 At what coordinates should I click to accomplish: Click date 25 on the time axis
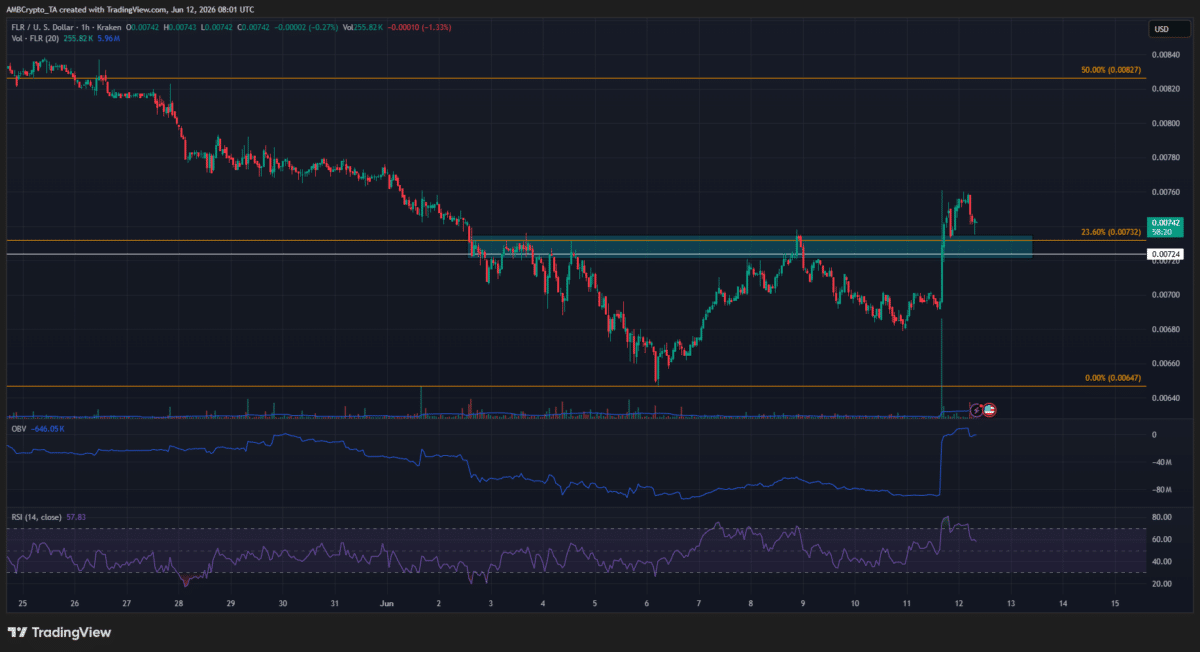tap(23, 604)
